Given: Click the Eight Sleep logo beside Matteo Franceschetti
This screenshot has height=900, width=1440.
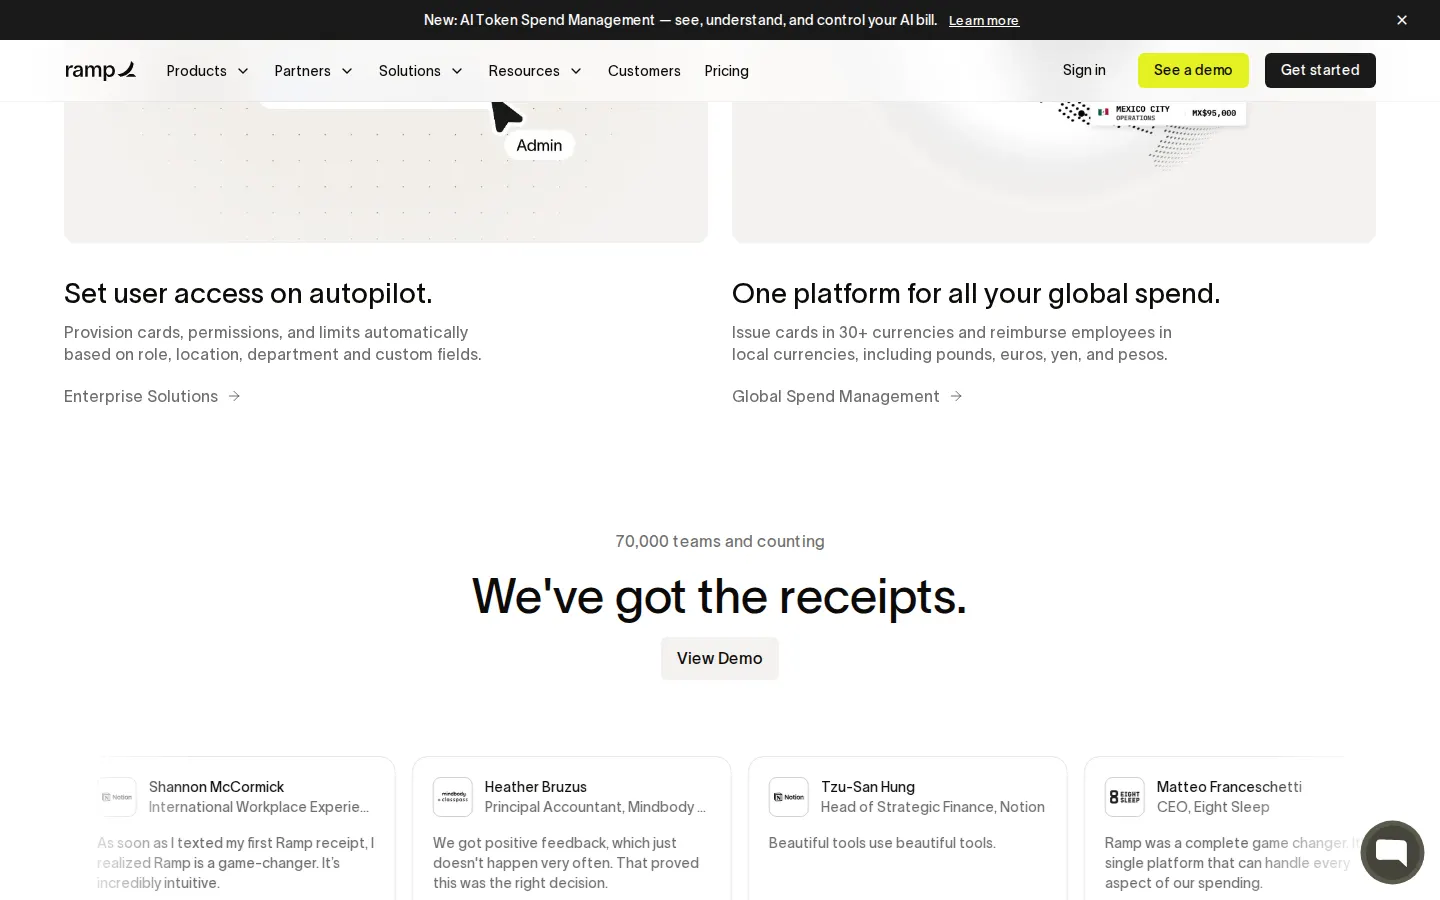Looking at the screenshot, I should point(1125,797).
